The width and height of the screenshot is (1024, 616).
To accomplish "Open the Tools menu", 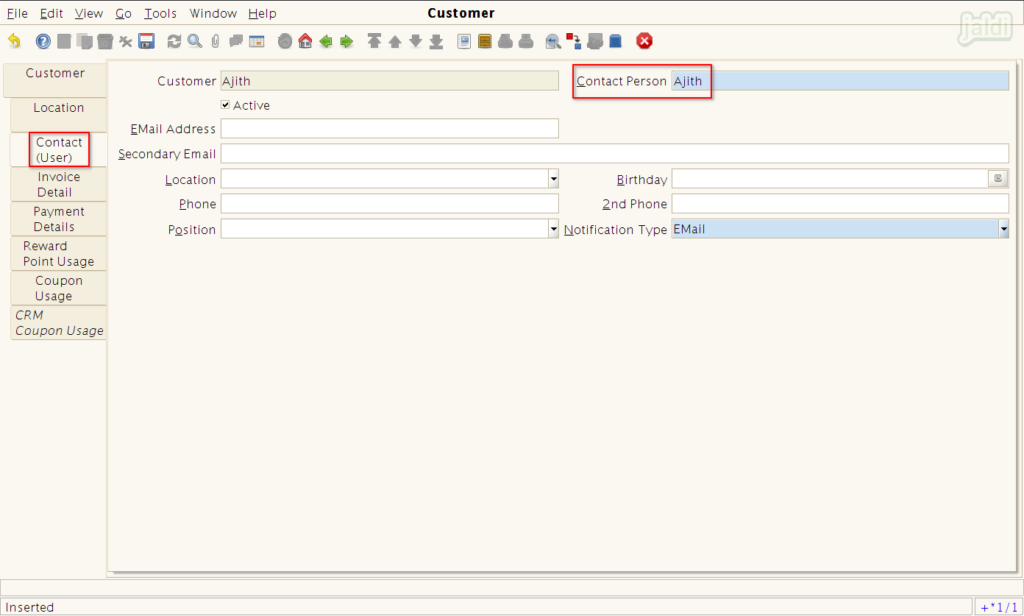I will pos(160,13).
